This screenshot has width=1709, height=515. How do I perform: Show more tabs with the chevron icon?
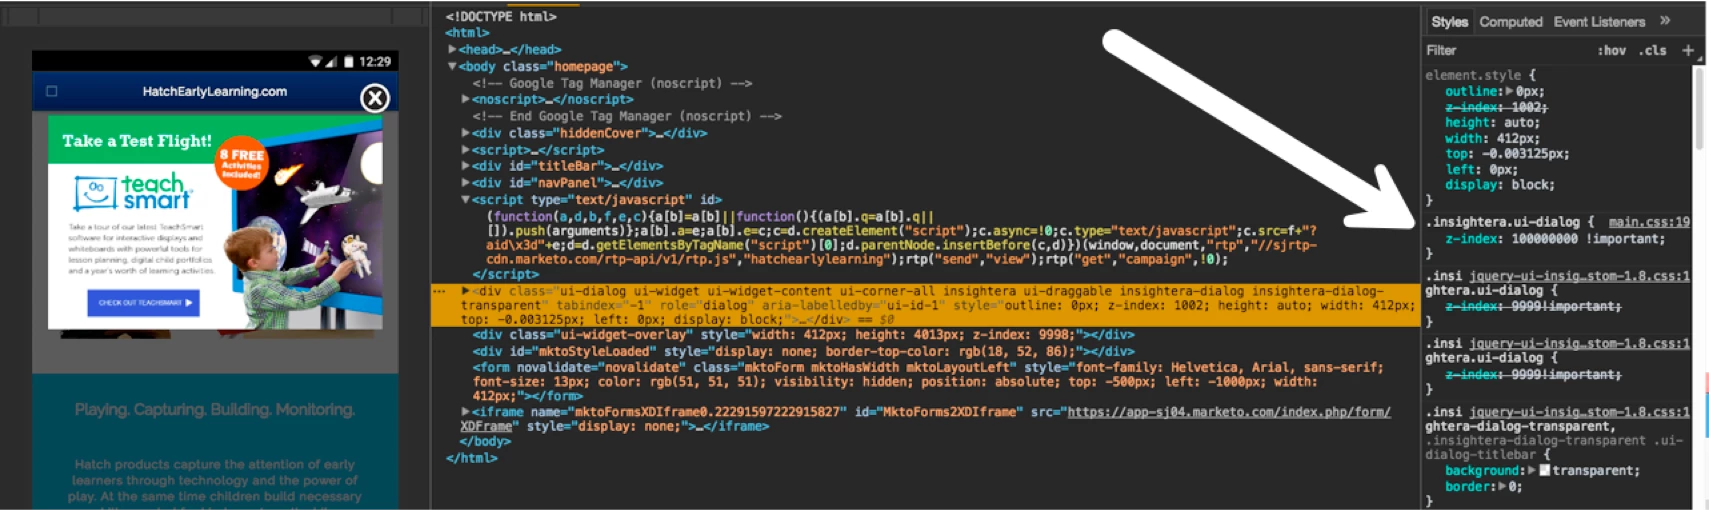(x=1665, y=20)
